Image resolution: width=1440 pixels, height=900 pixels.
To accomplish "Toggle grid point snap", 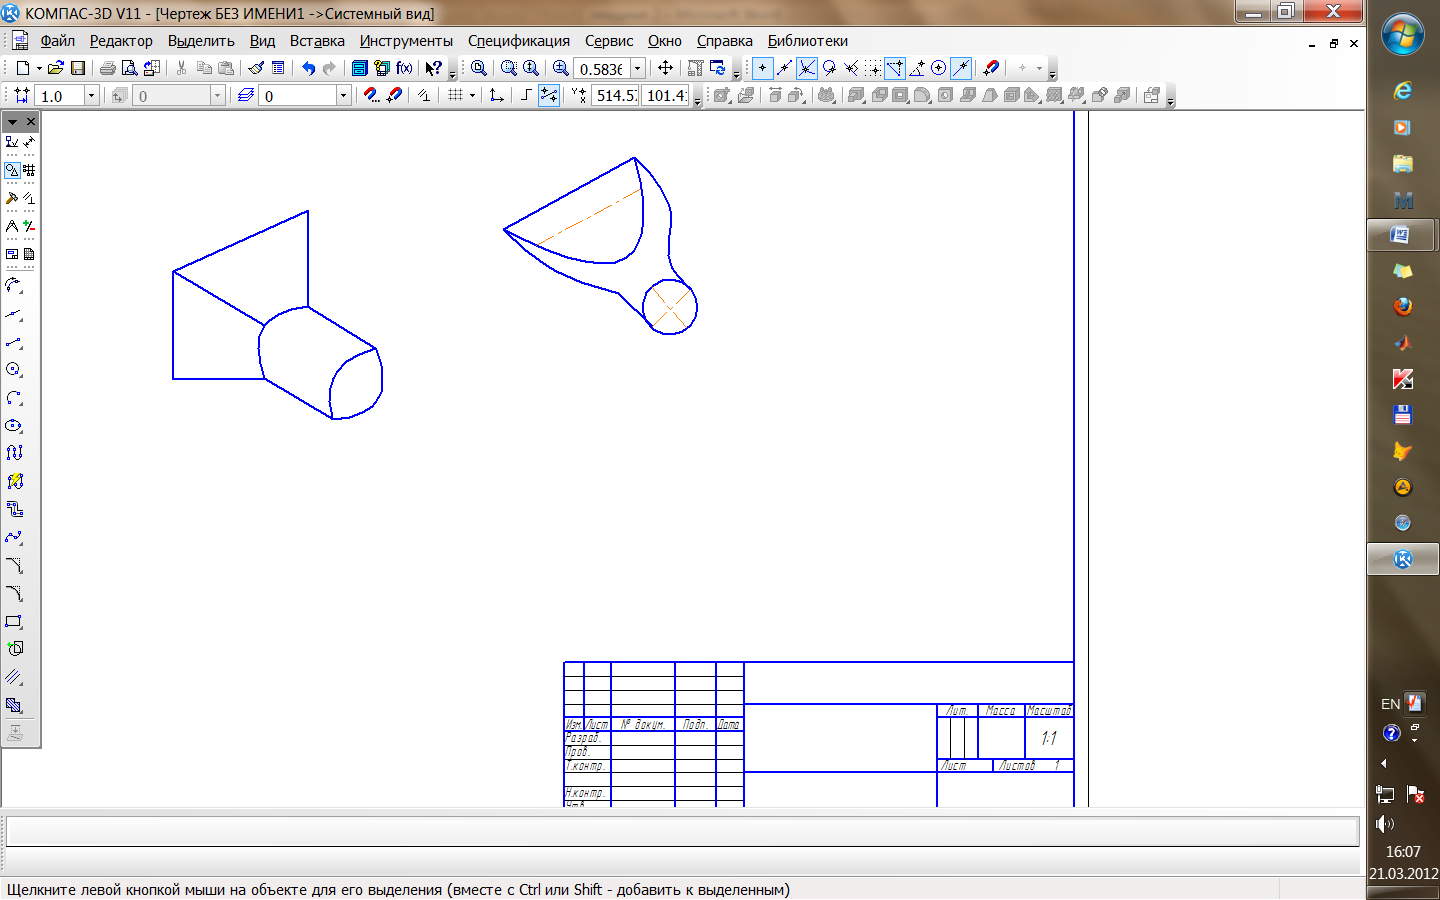I will point(874,68).
